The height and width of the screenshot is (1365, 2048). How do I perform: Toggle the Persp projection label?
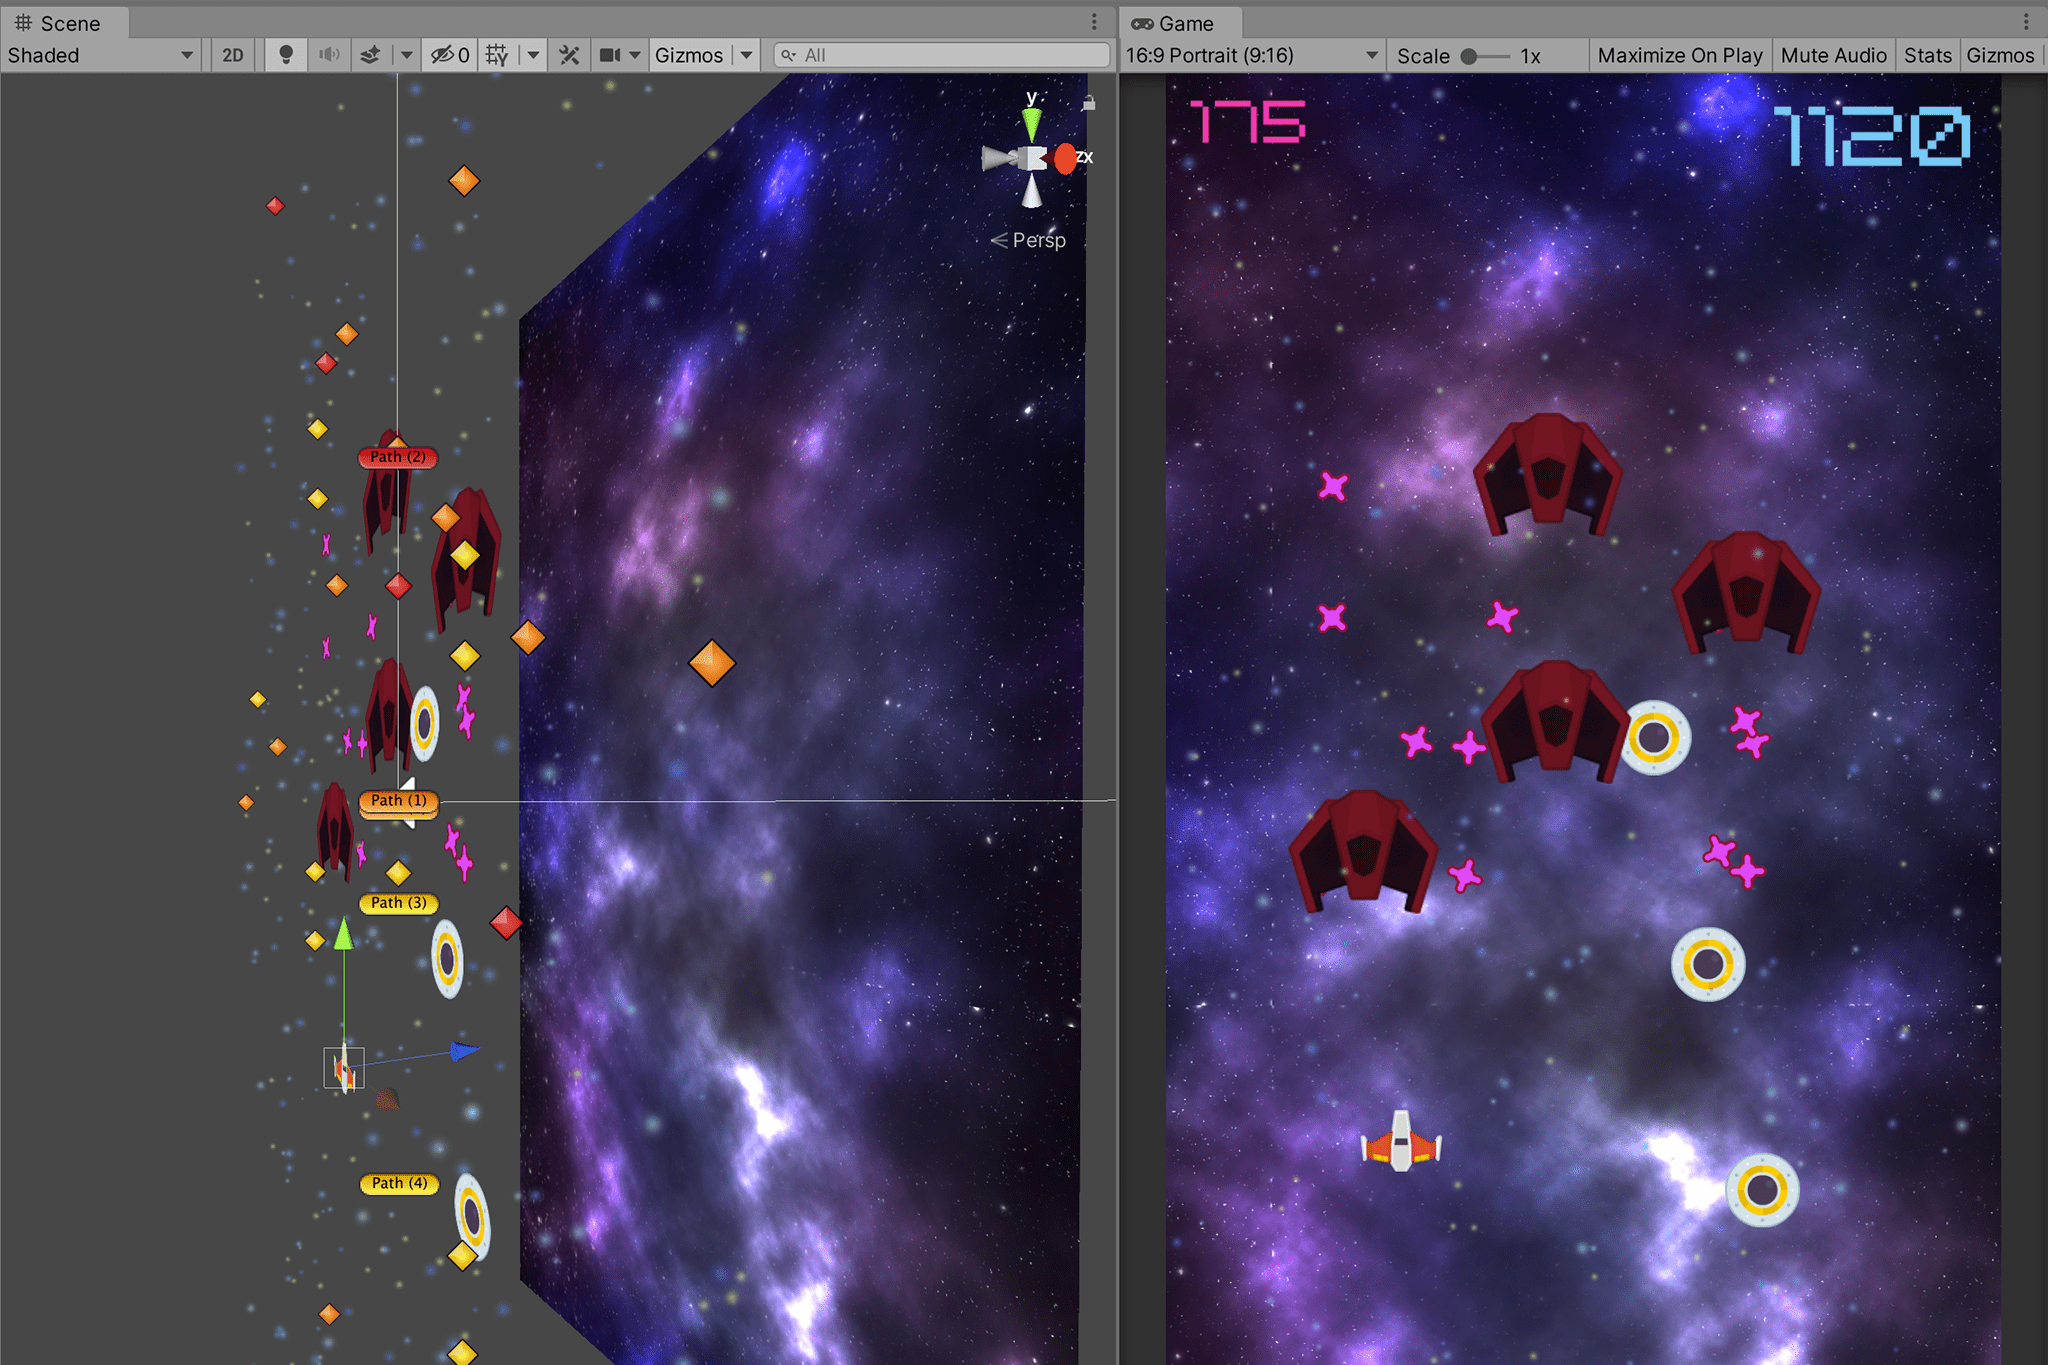click(x=1028, y=240)
